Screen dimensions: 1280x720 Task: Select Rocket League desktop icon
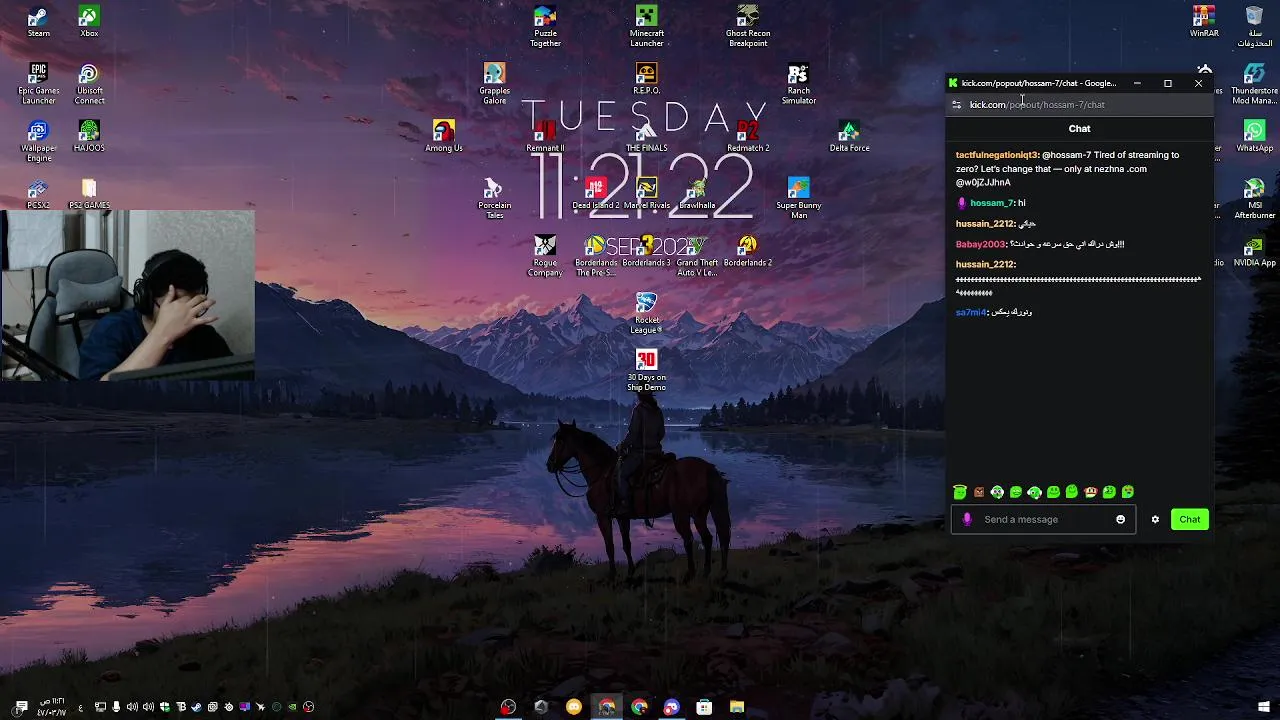(646, 314)
